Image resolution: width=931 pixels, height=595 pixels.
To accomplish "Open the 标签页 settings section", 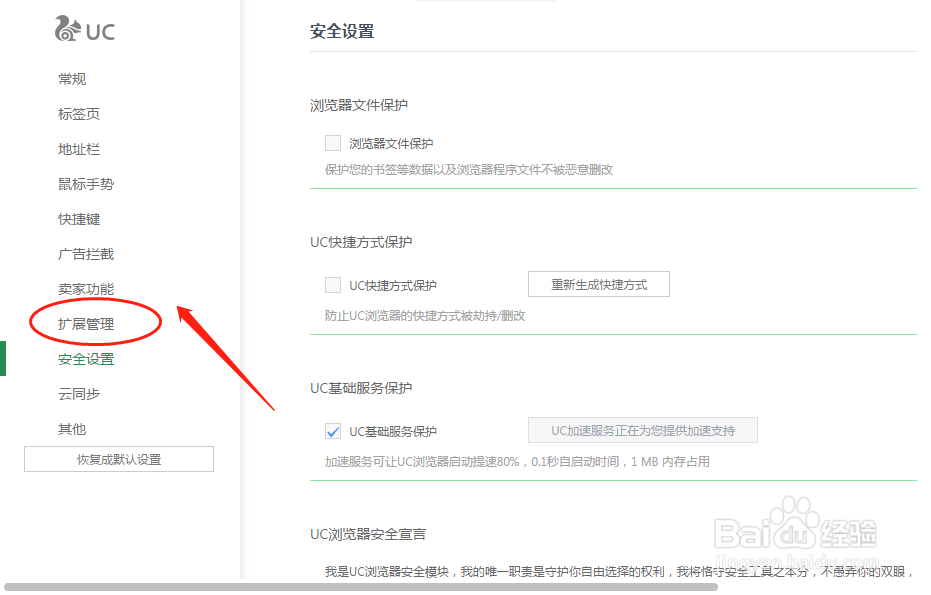I will [79, 114].
